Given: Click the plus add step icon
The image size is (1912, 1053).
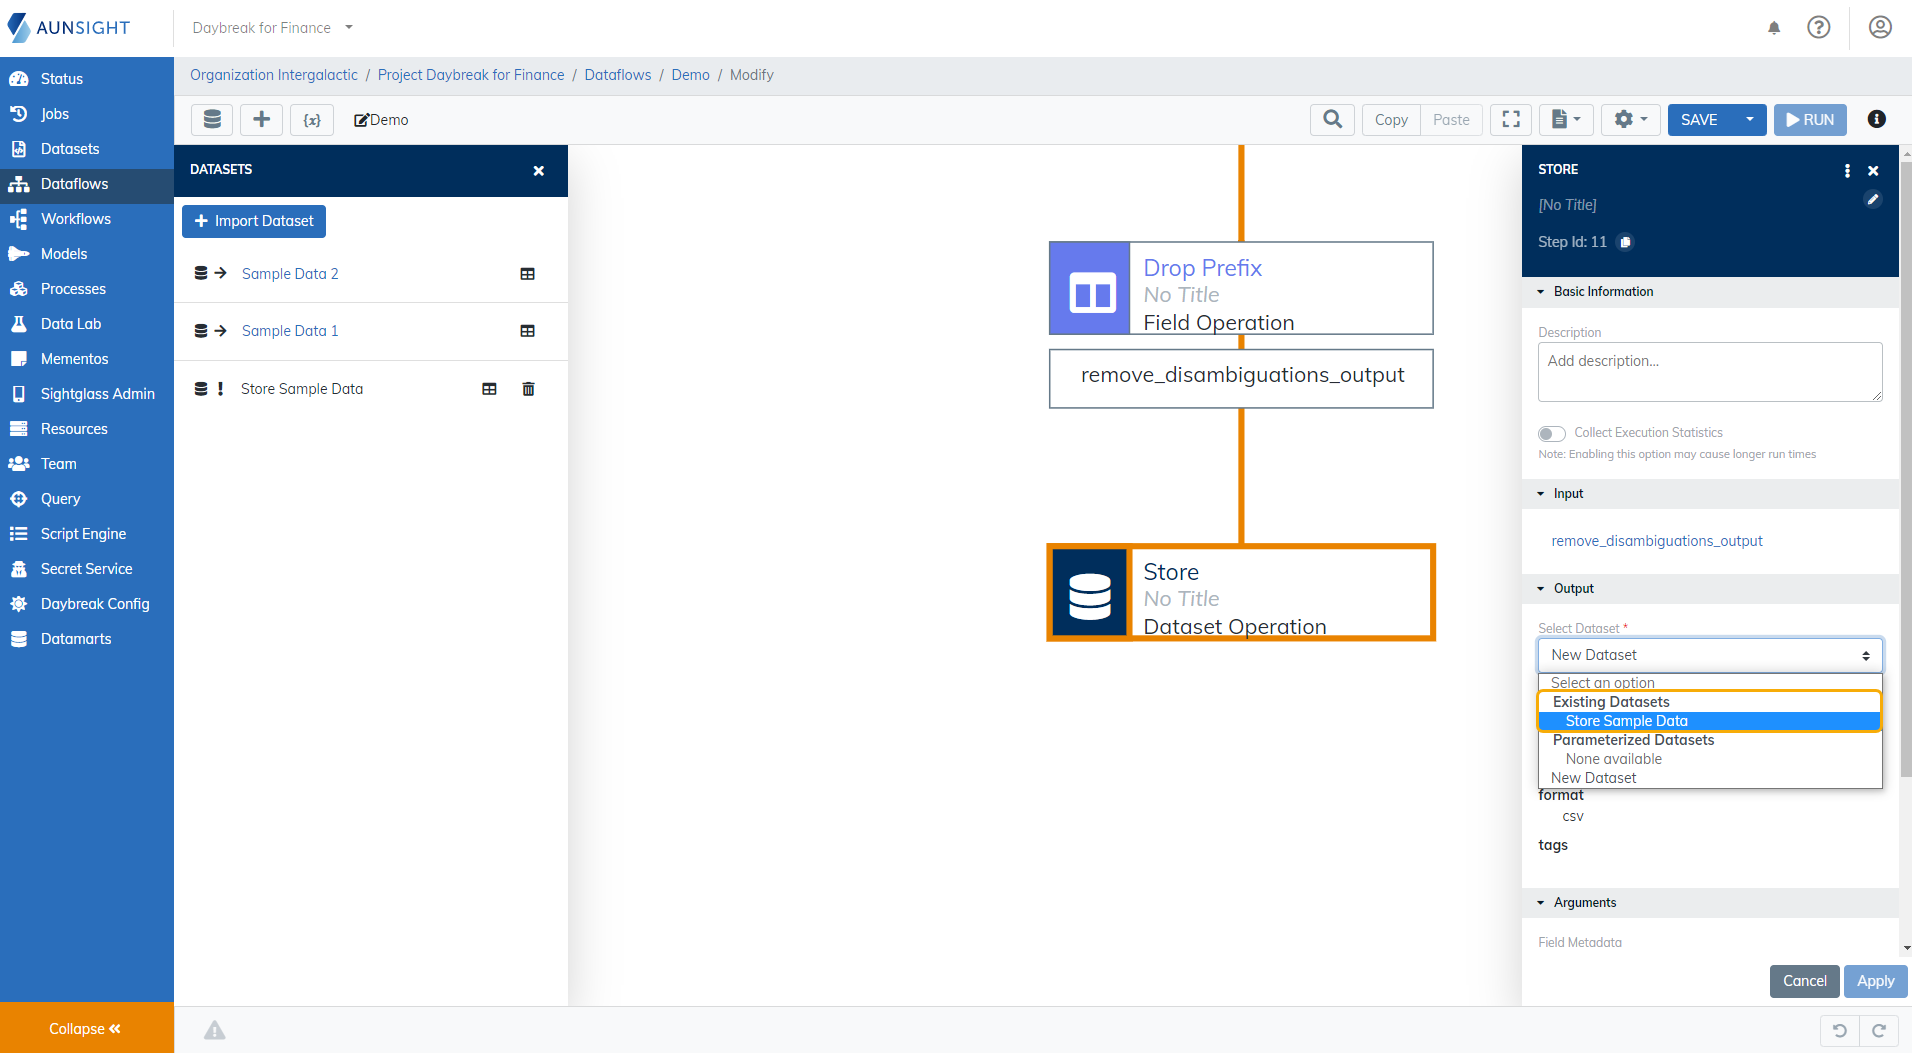Looking at the screenshot, I should coord(261,120).
